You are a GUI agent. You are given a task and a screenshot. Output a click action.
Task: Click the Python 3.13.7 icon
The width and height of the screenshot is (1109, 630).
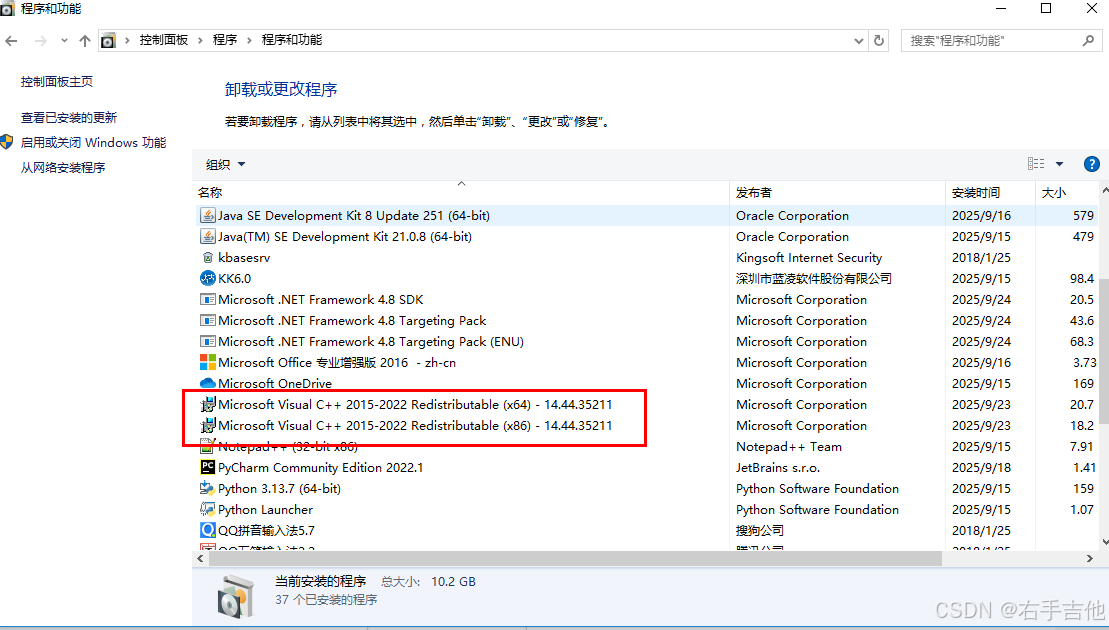click(x=207, y=489)
